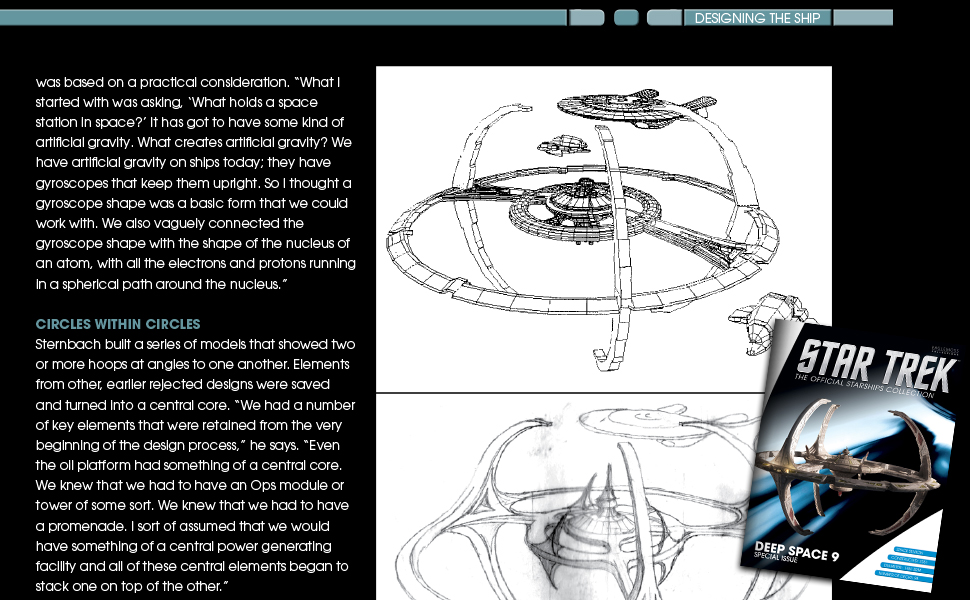Image resolution: width=970 pixels, height=600 pixels.
Task: Click the line ending 'stack one on top of the other.'
Action: (x=132, y=586)
